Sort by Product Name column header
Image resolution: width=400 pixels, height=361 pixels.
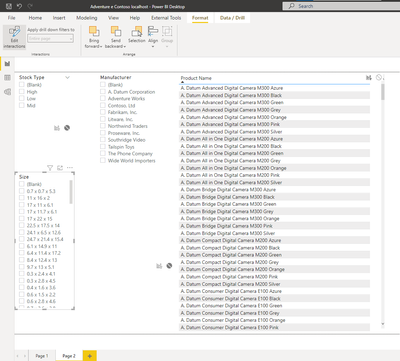coord(196,78)
